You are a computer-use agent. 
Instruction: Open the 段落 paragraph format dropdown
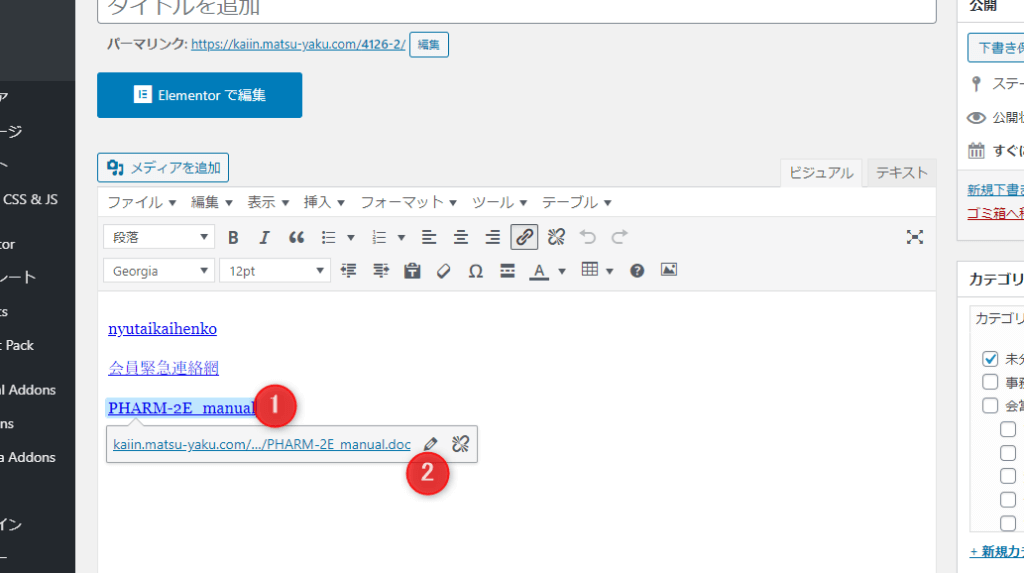click(159, 237)
